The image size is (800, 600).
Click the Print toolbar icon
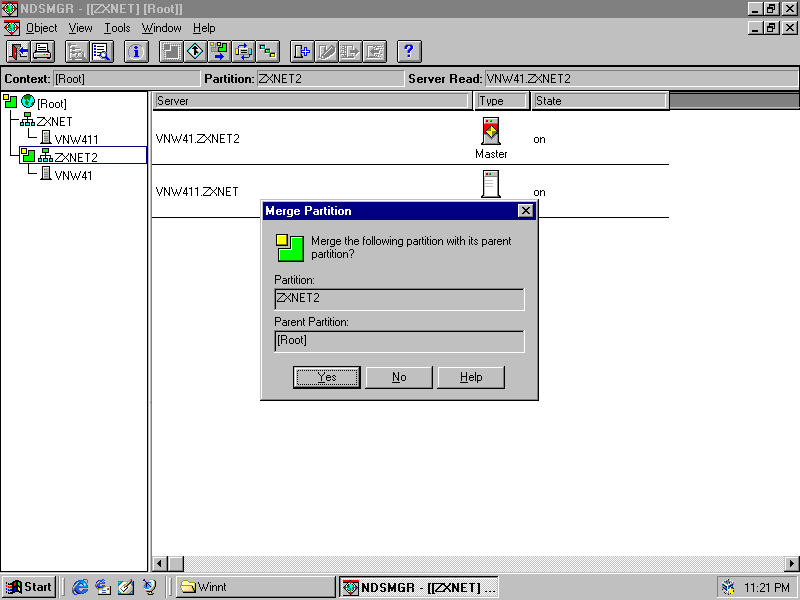[x=42, y=52]
